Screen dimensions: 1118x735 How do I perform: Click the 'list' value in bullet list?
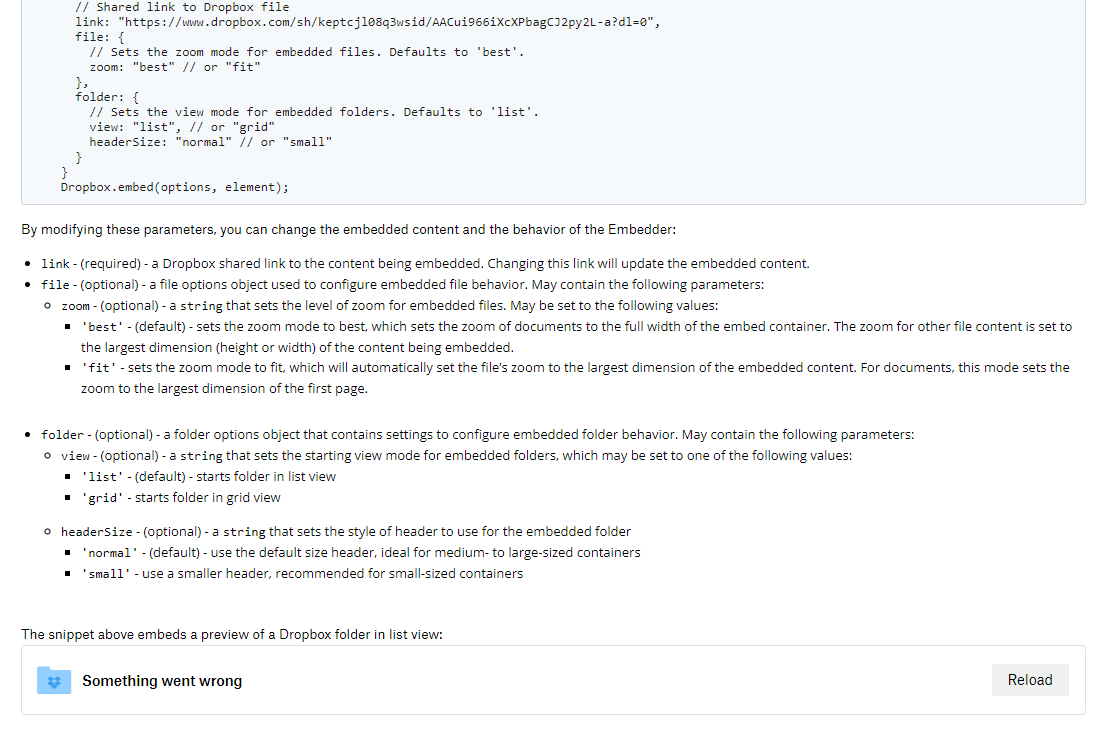pos(104,477)
